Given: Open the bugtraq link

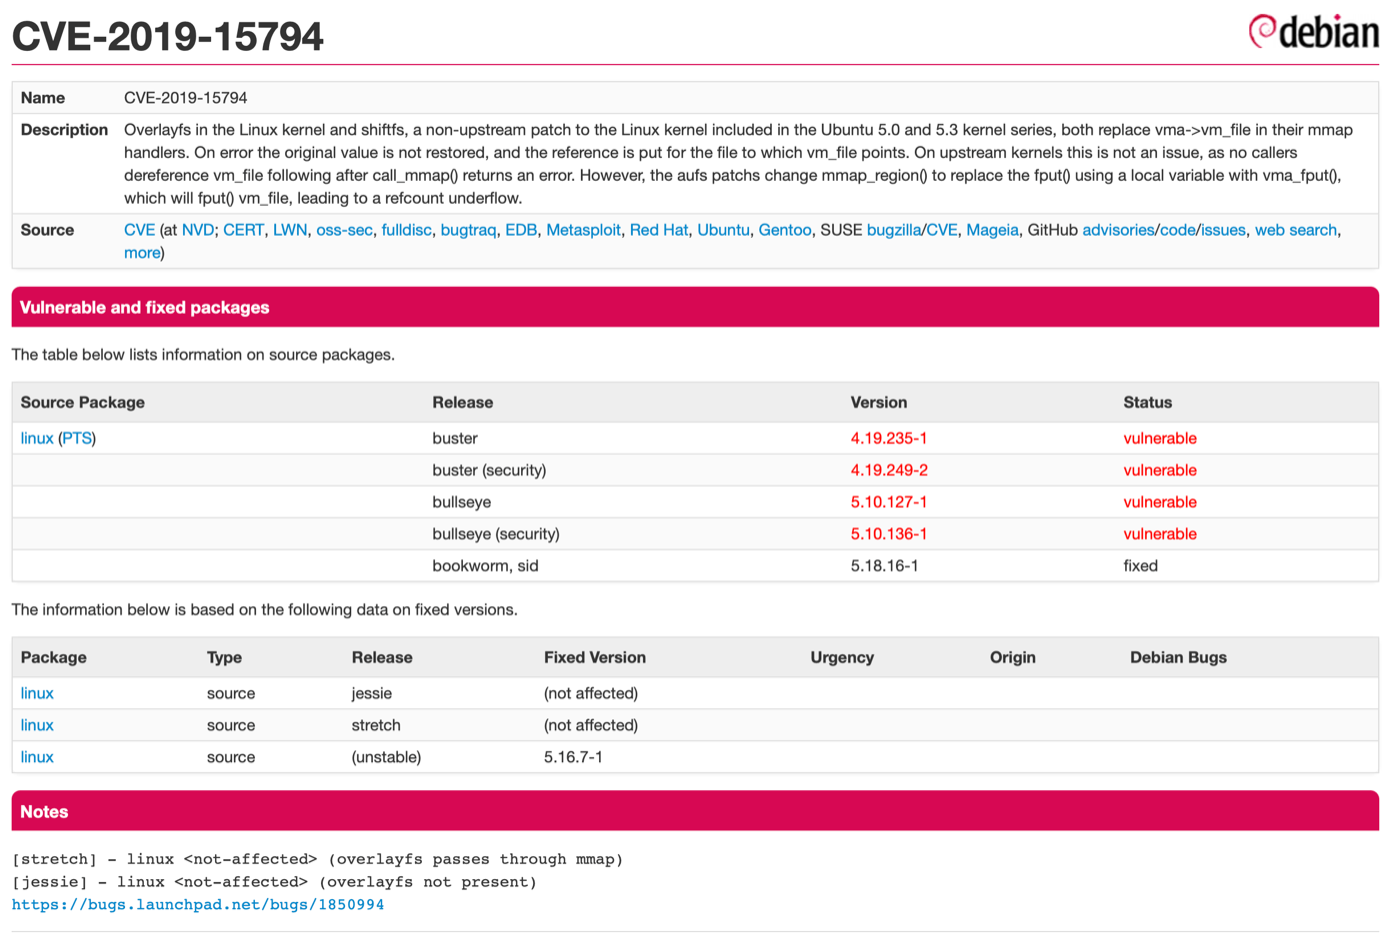Looking at the screenshot, I should [x=468, y=230].
